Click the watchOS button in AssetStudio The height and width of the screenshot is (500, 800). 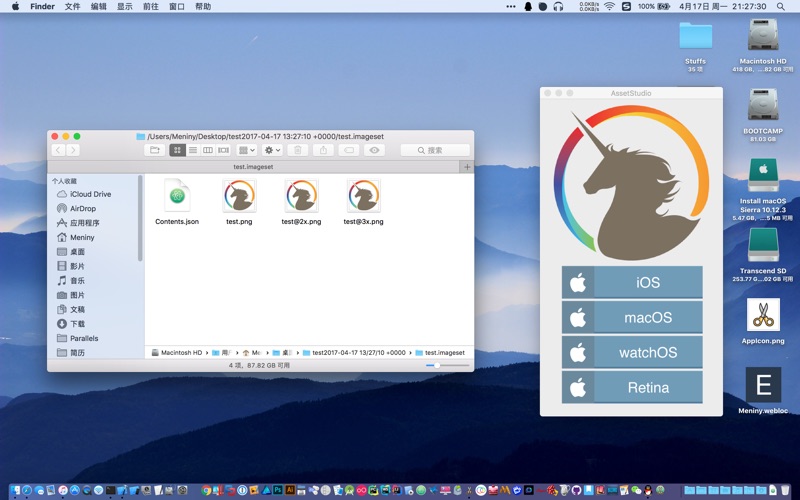point(632,352)
